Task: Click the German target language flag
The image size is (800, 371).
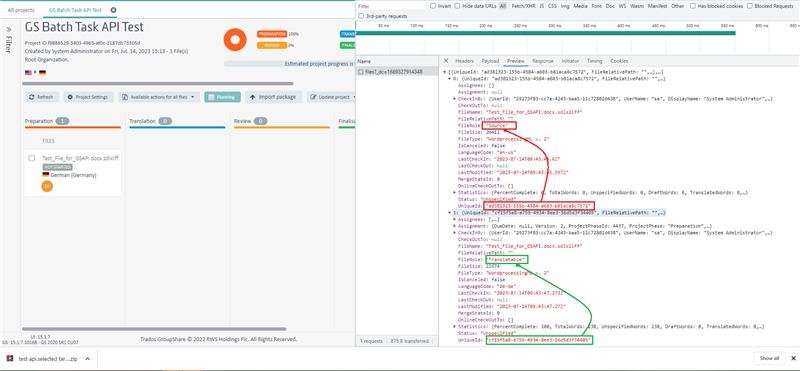Action: point(42,72)
